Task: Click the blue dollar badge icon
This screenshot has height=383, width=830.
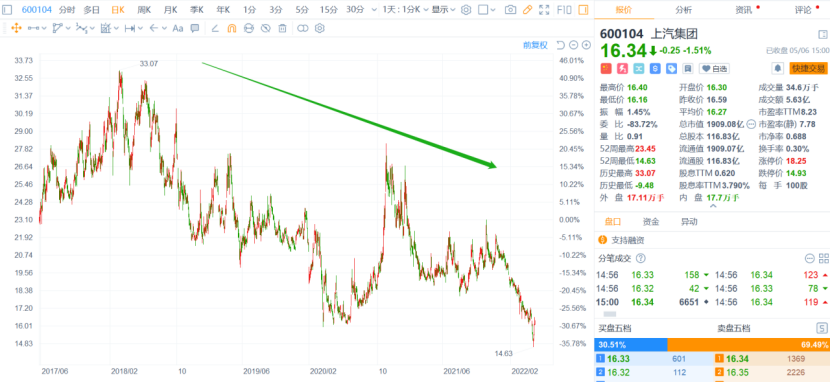Action: 655,68
